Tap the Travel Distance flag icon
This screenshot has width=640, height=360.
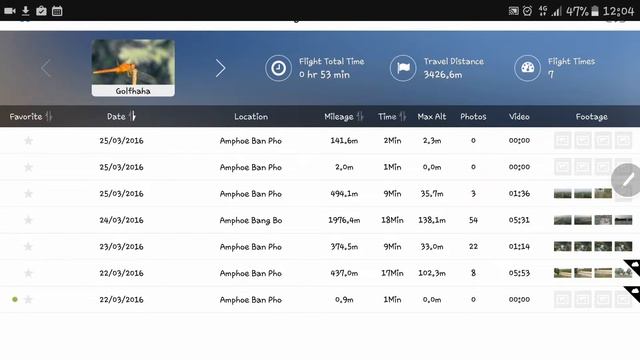point(403,68)
